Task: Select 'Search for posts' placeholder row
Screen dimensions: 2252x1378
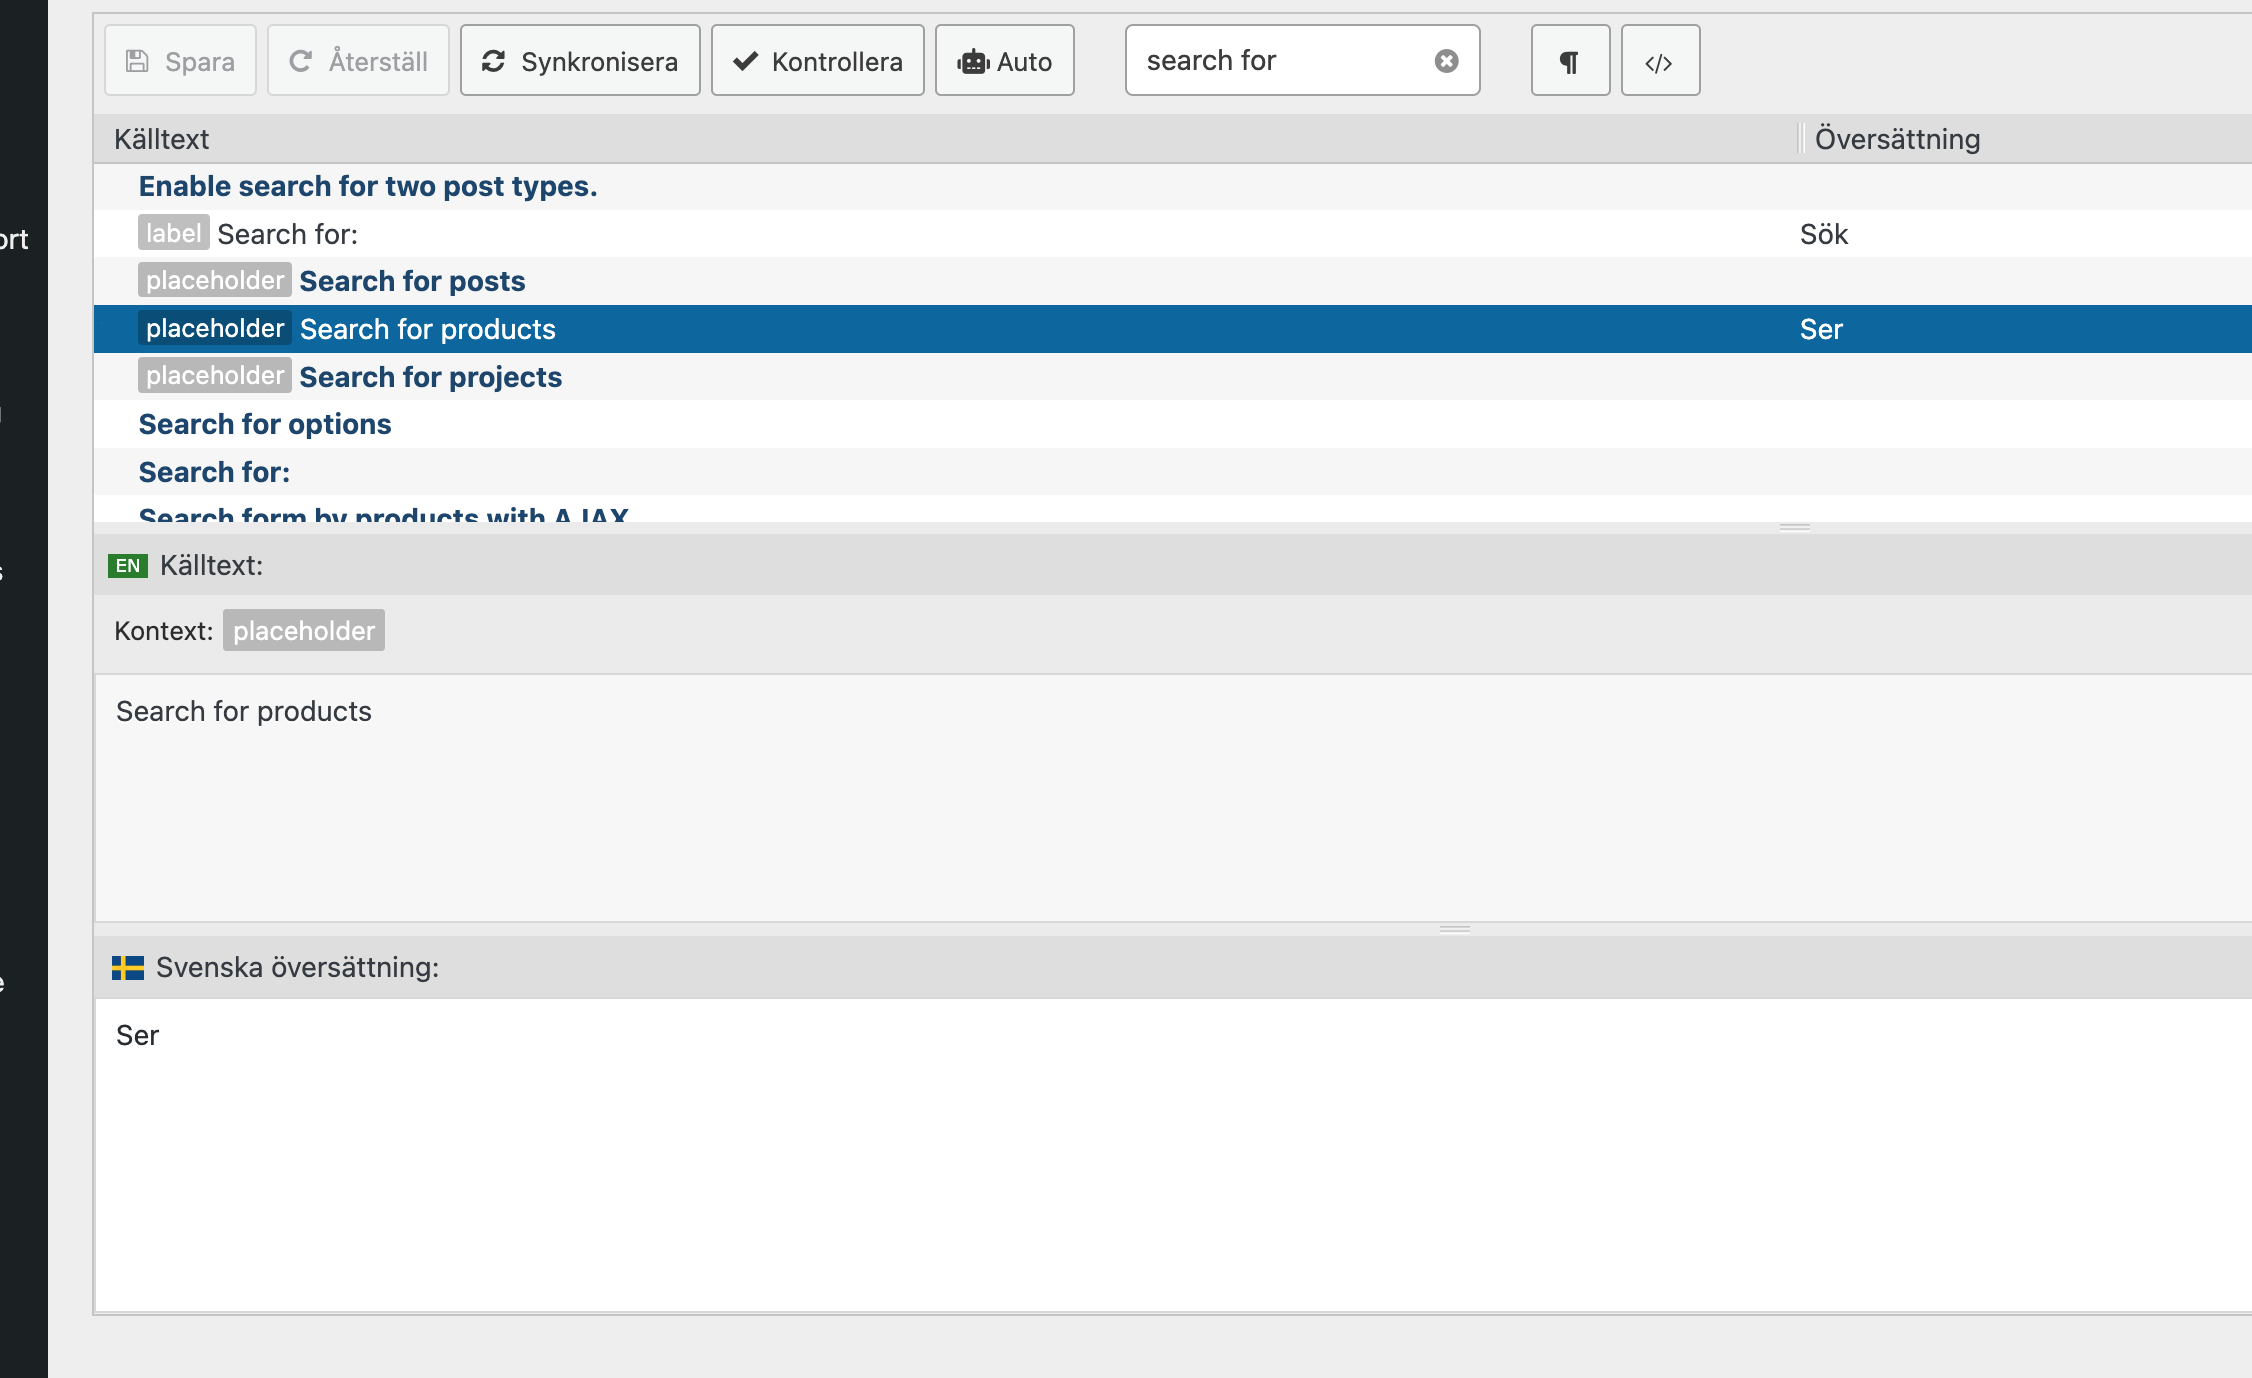Action: coord(412,281)
